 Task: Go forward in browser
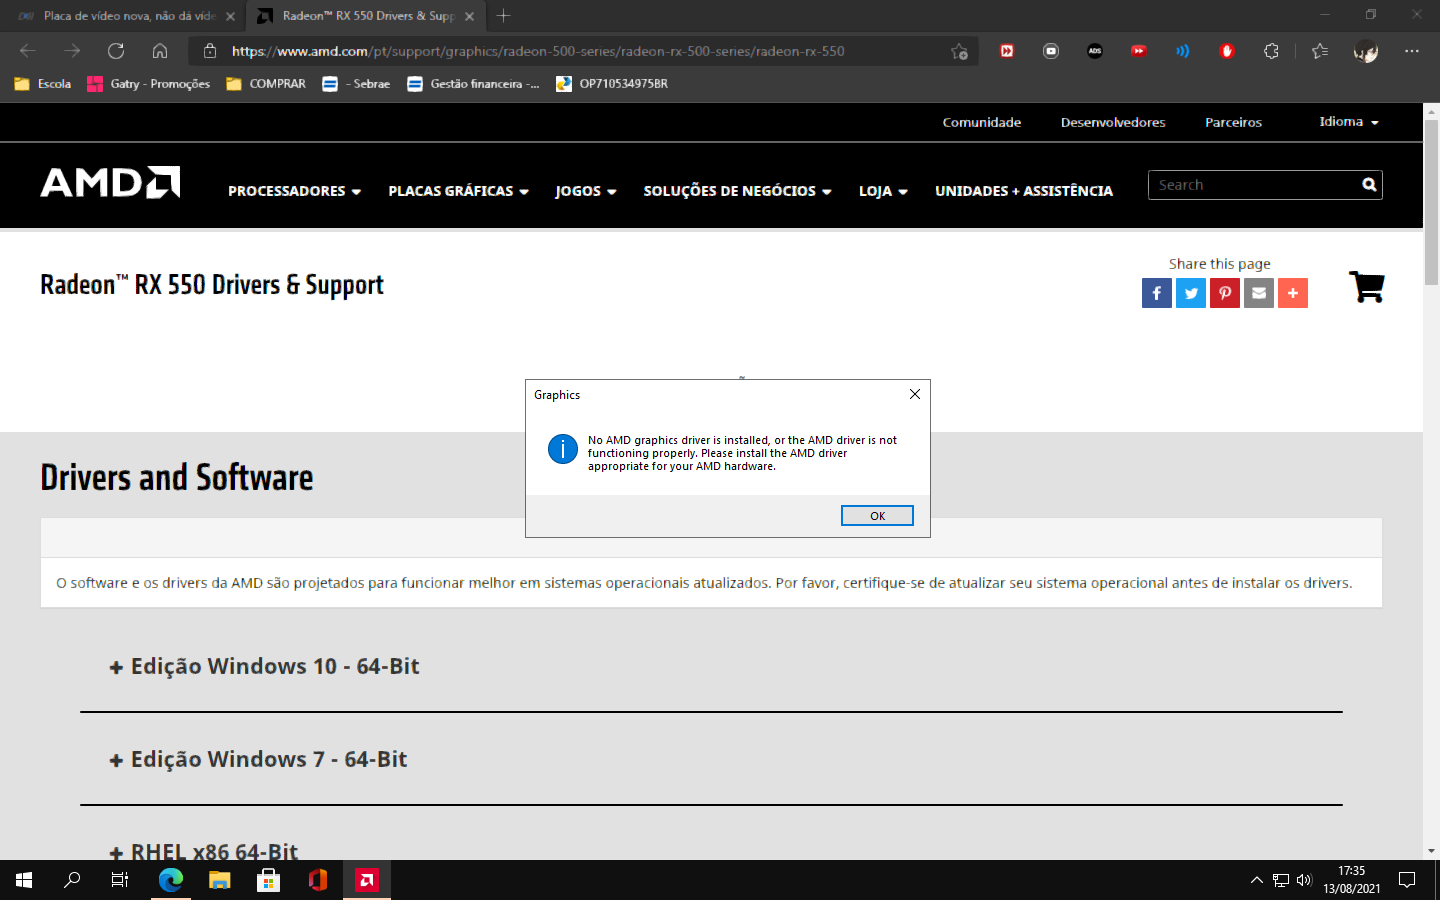point(72,51)
